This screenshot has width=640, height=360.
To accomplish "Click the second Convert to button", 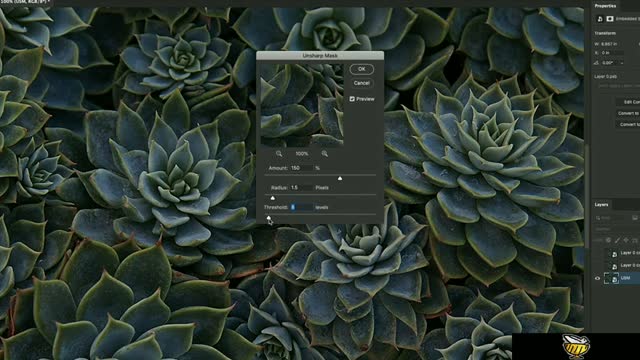I will (629, 124).
